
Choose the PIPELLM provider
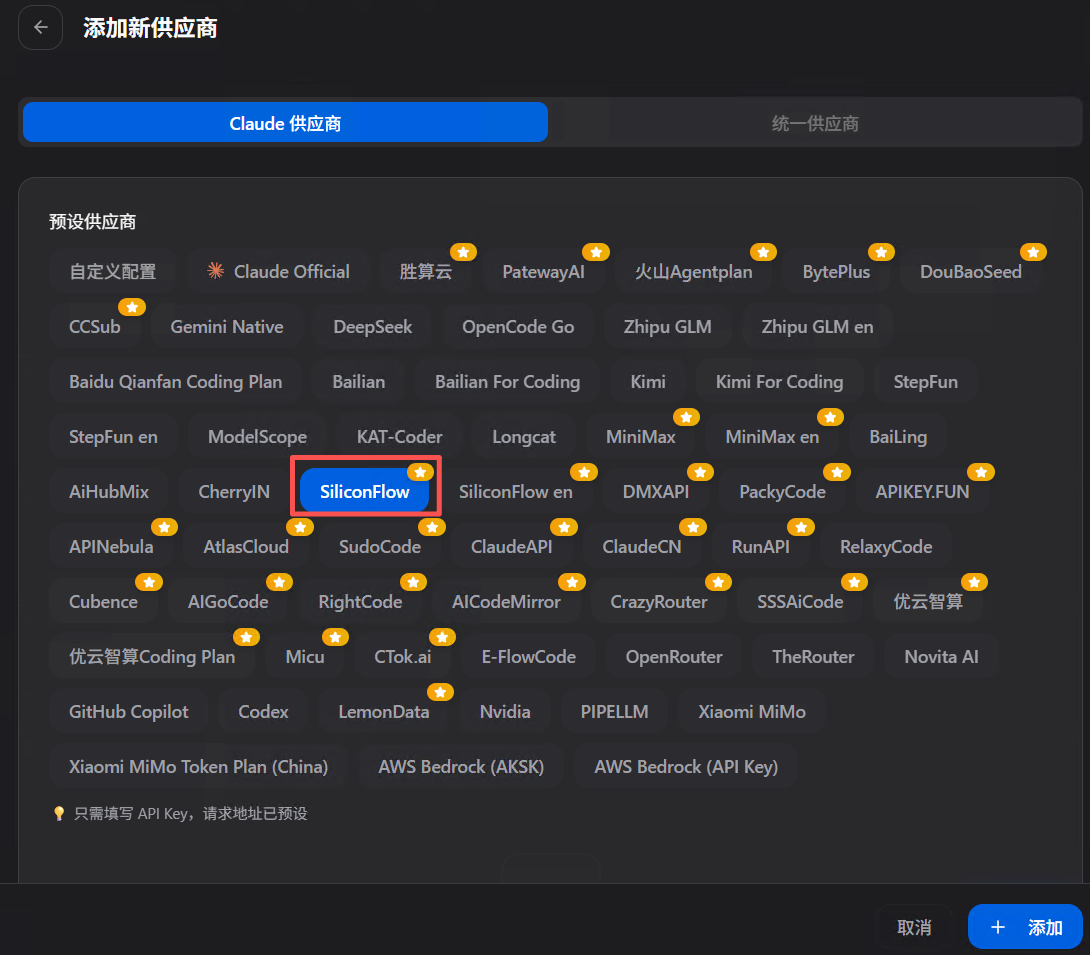click(614, 710)
